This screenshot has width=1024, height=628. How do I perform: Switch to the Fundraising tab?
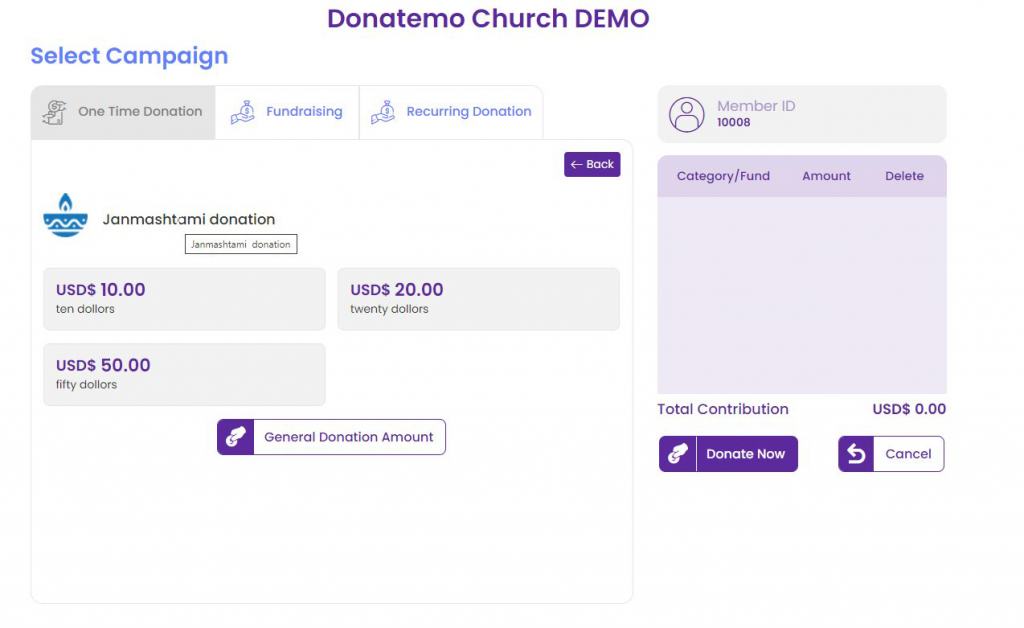pos(287,111)
